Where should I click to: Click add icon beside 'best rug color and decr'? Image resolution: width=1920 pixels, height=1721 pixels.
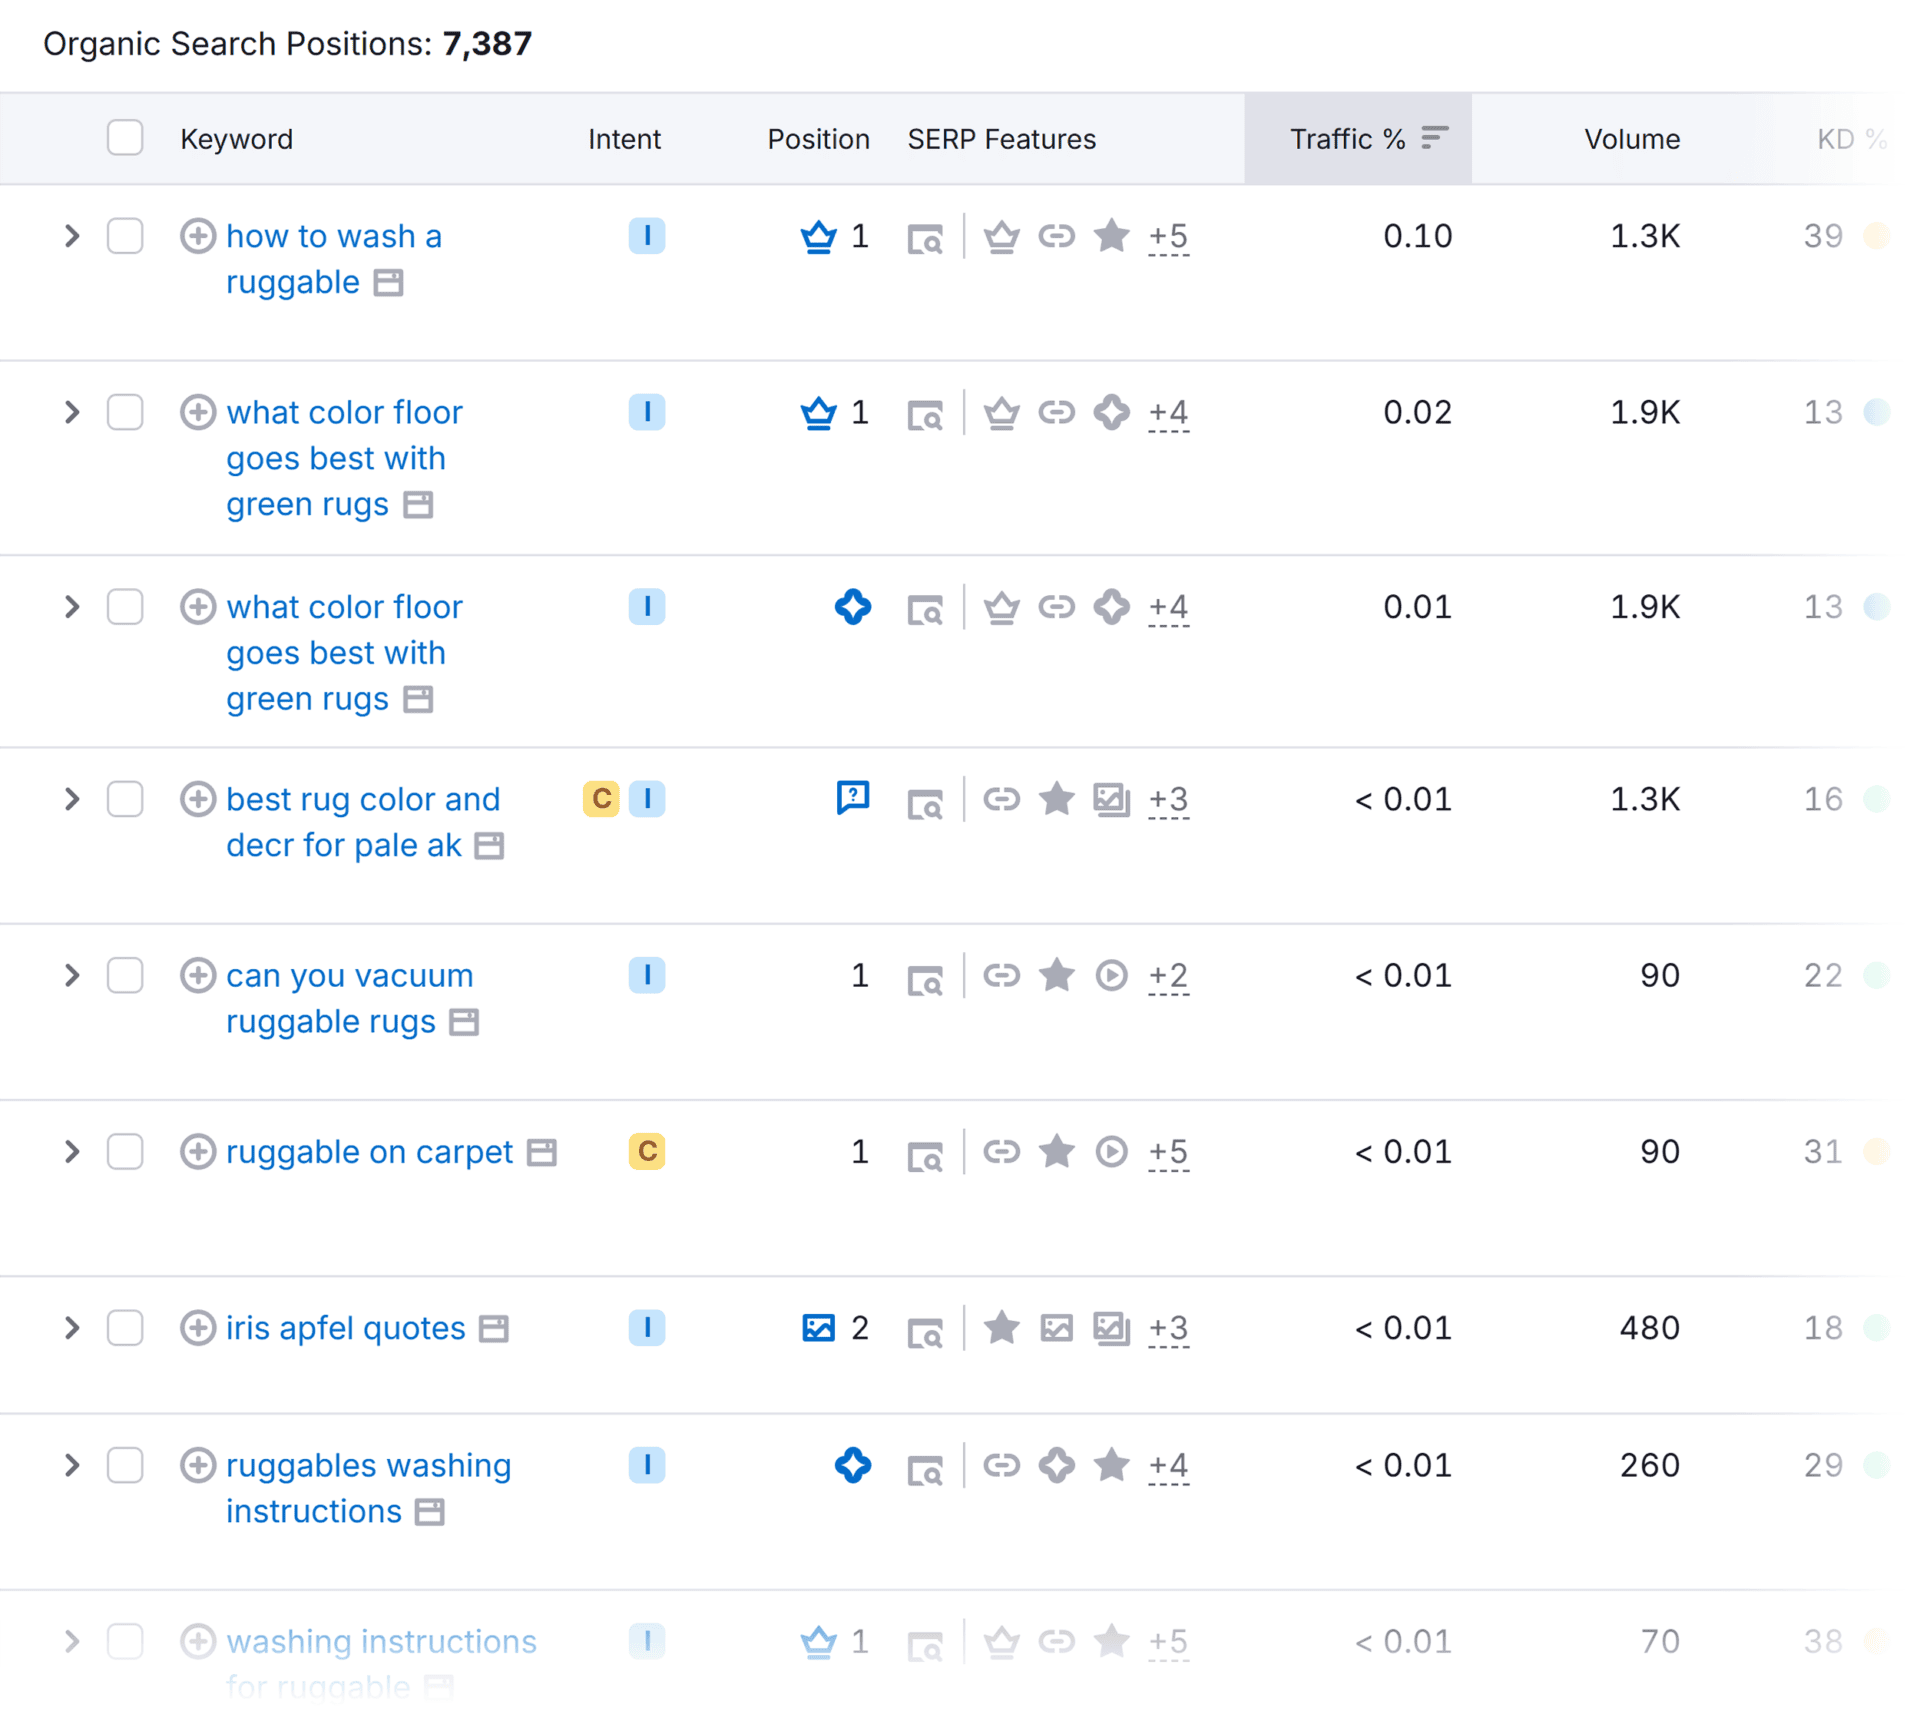pyautogui.click(x=197, y=799)
